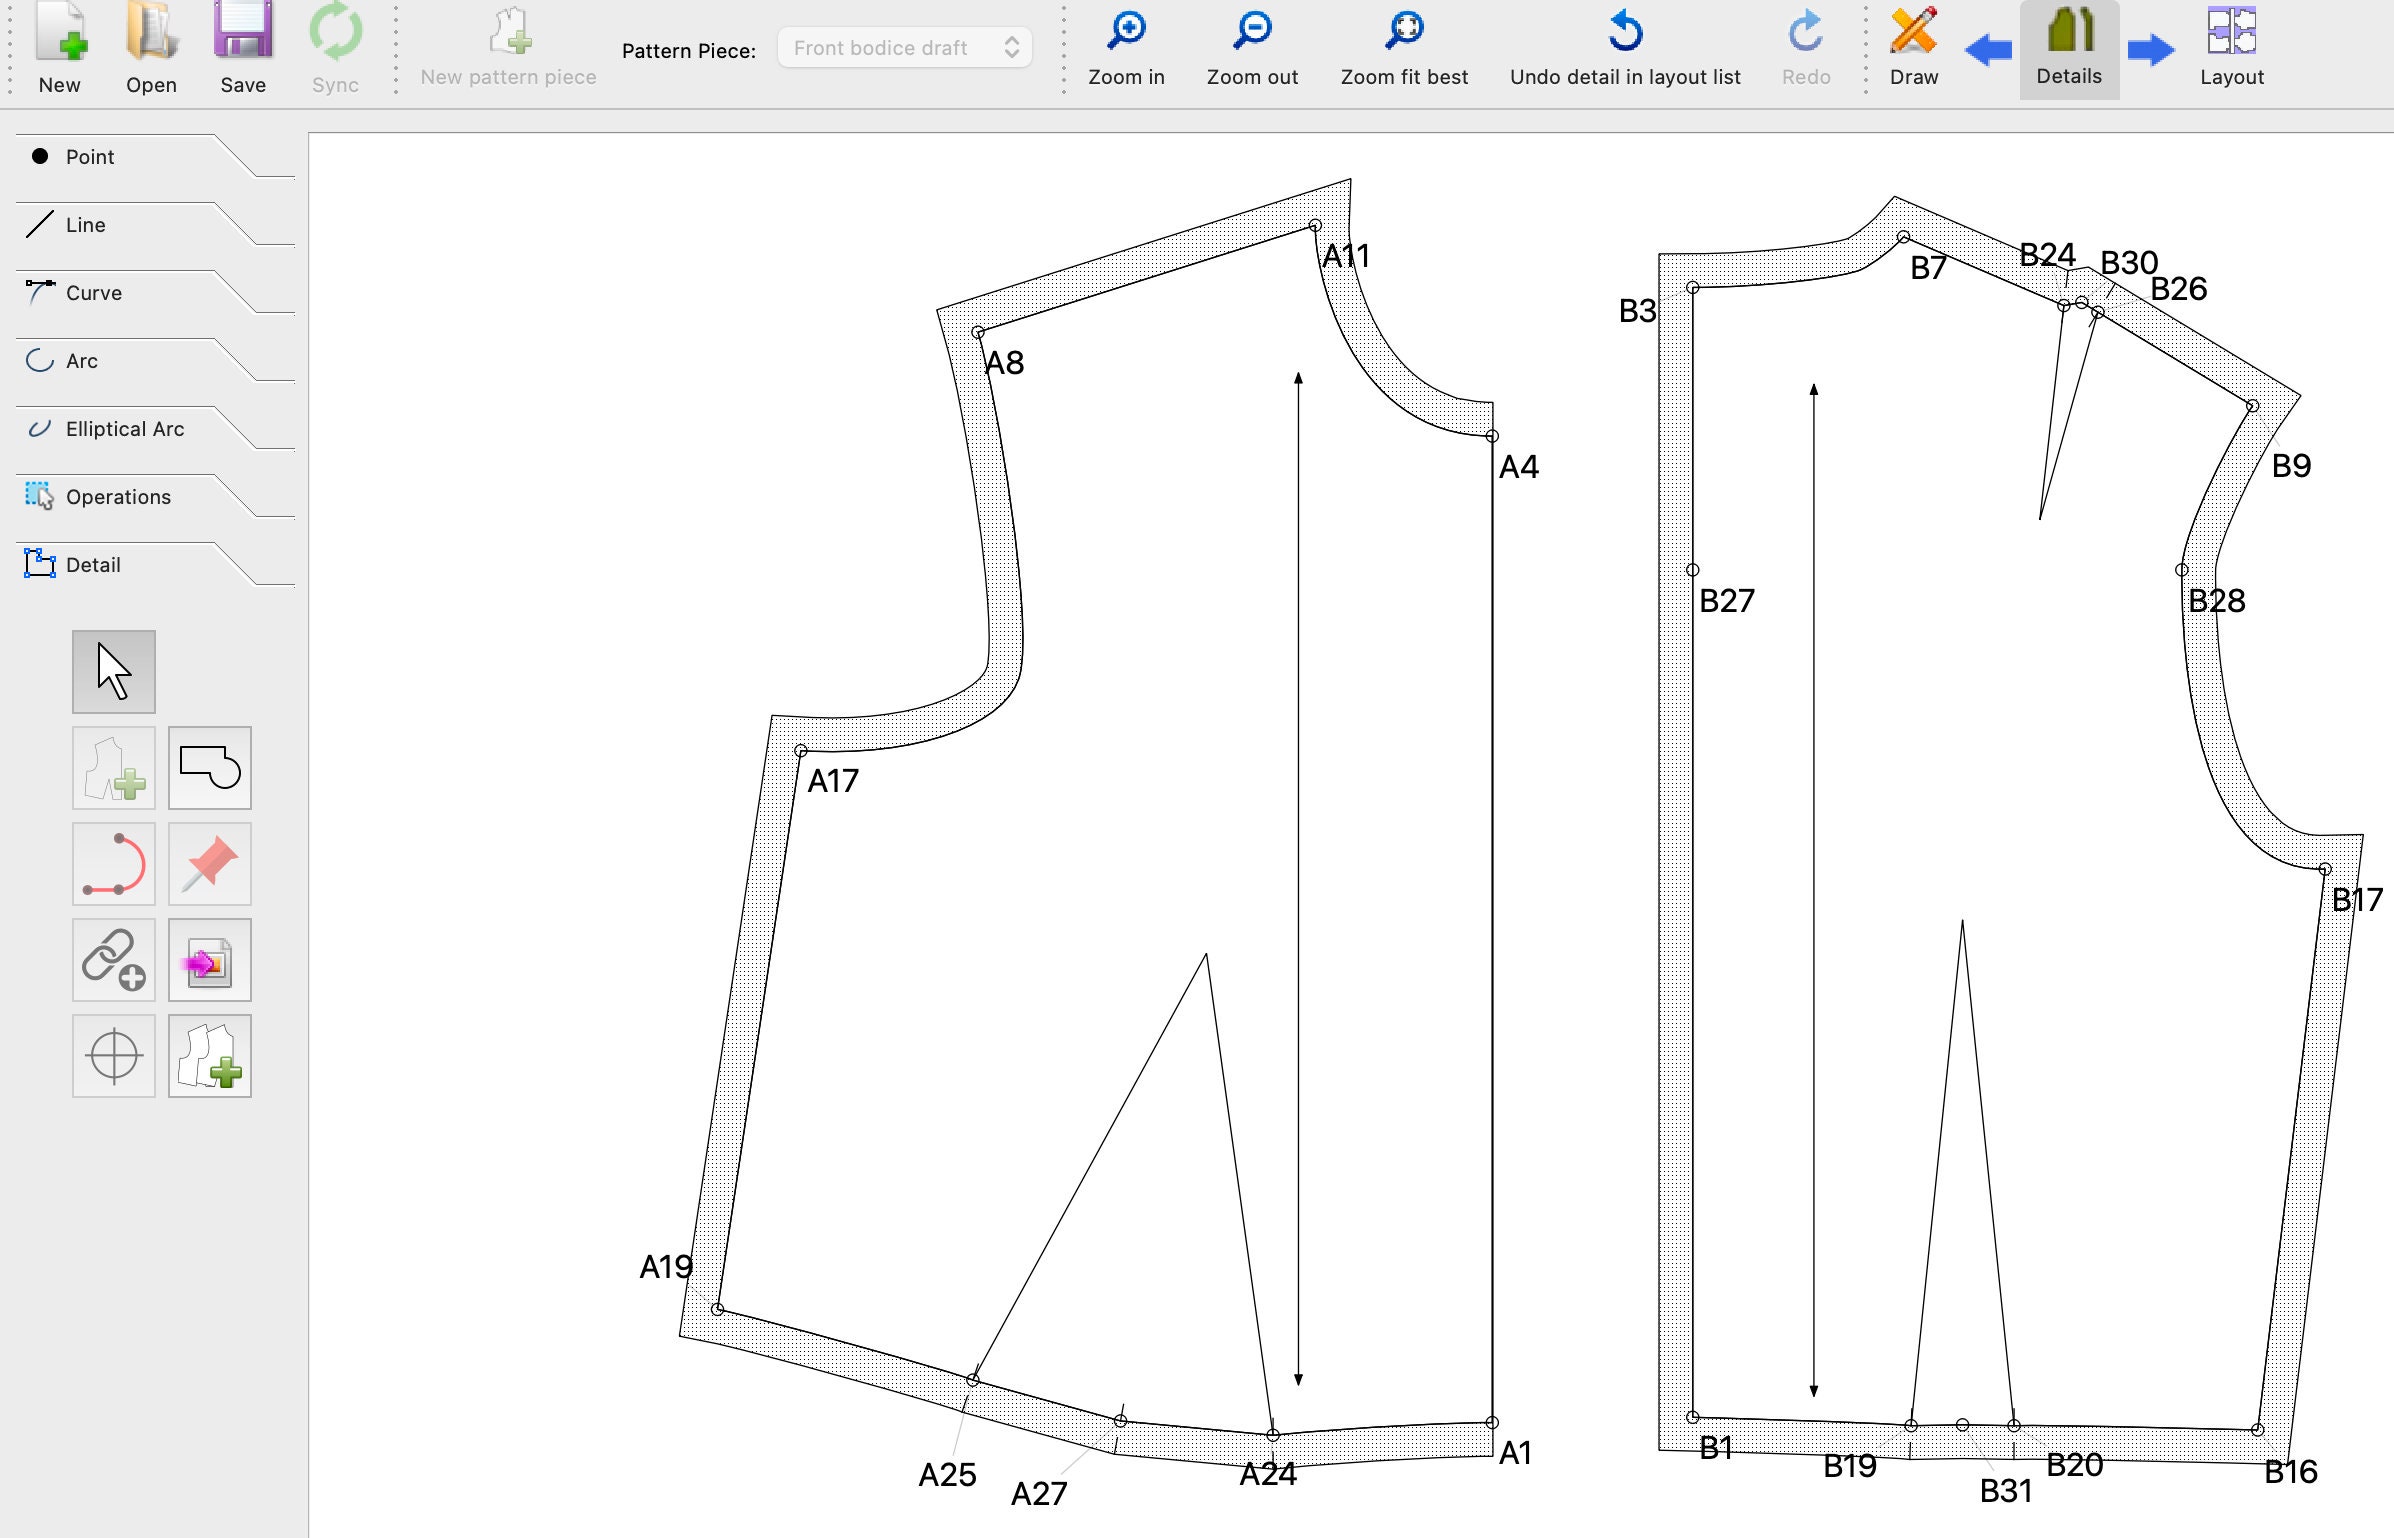Activate the union details tool
The height and width of the screenshot is (1538, 2394).
tap(210, 1056)
